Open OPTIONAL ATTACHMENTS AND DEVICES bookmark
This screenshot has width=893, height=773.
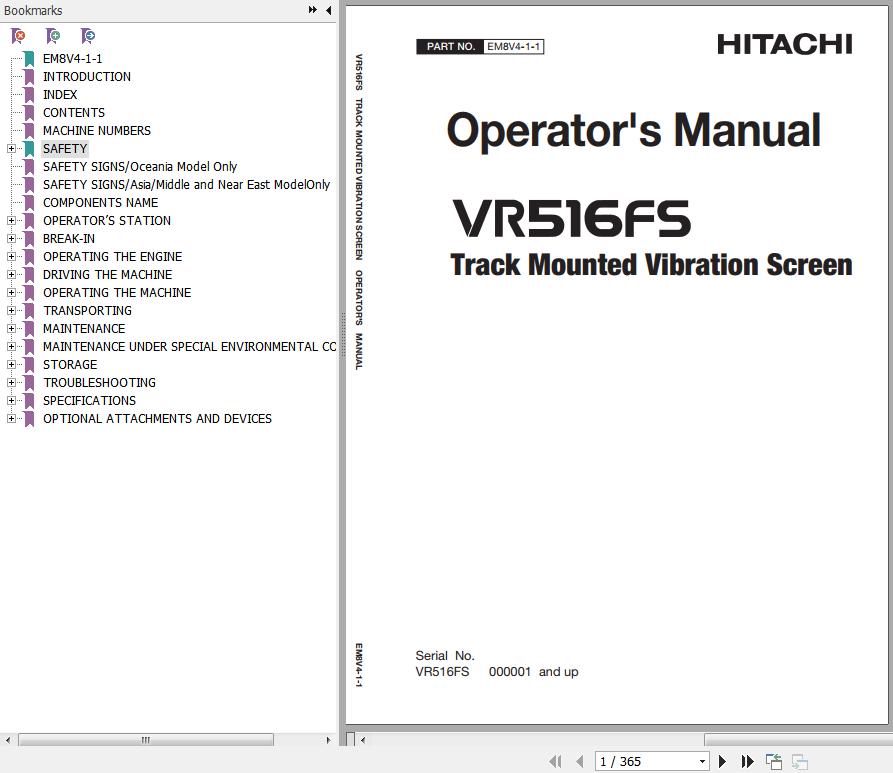(157, 419)
